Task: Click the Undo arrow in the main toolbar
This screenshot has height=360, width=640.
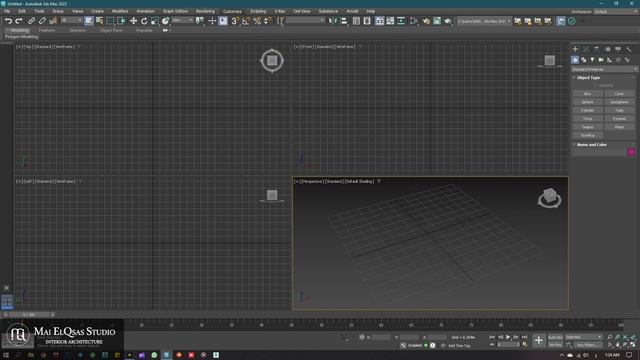Action: pyautogui.click(x=8, y=21)
